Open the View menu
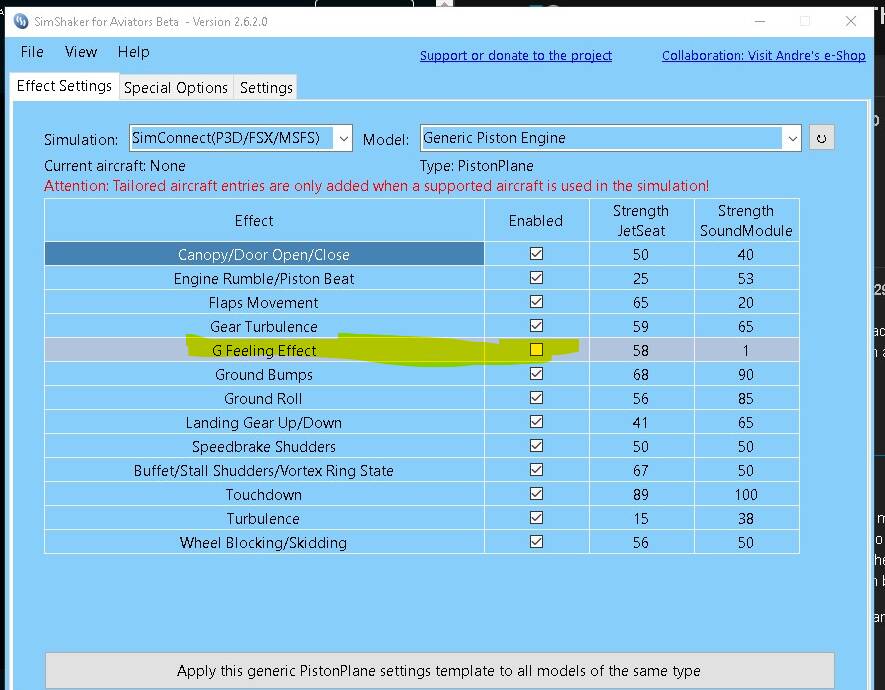The image size is (885, 690). pyautogui.click(x=81, y=52)
